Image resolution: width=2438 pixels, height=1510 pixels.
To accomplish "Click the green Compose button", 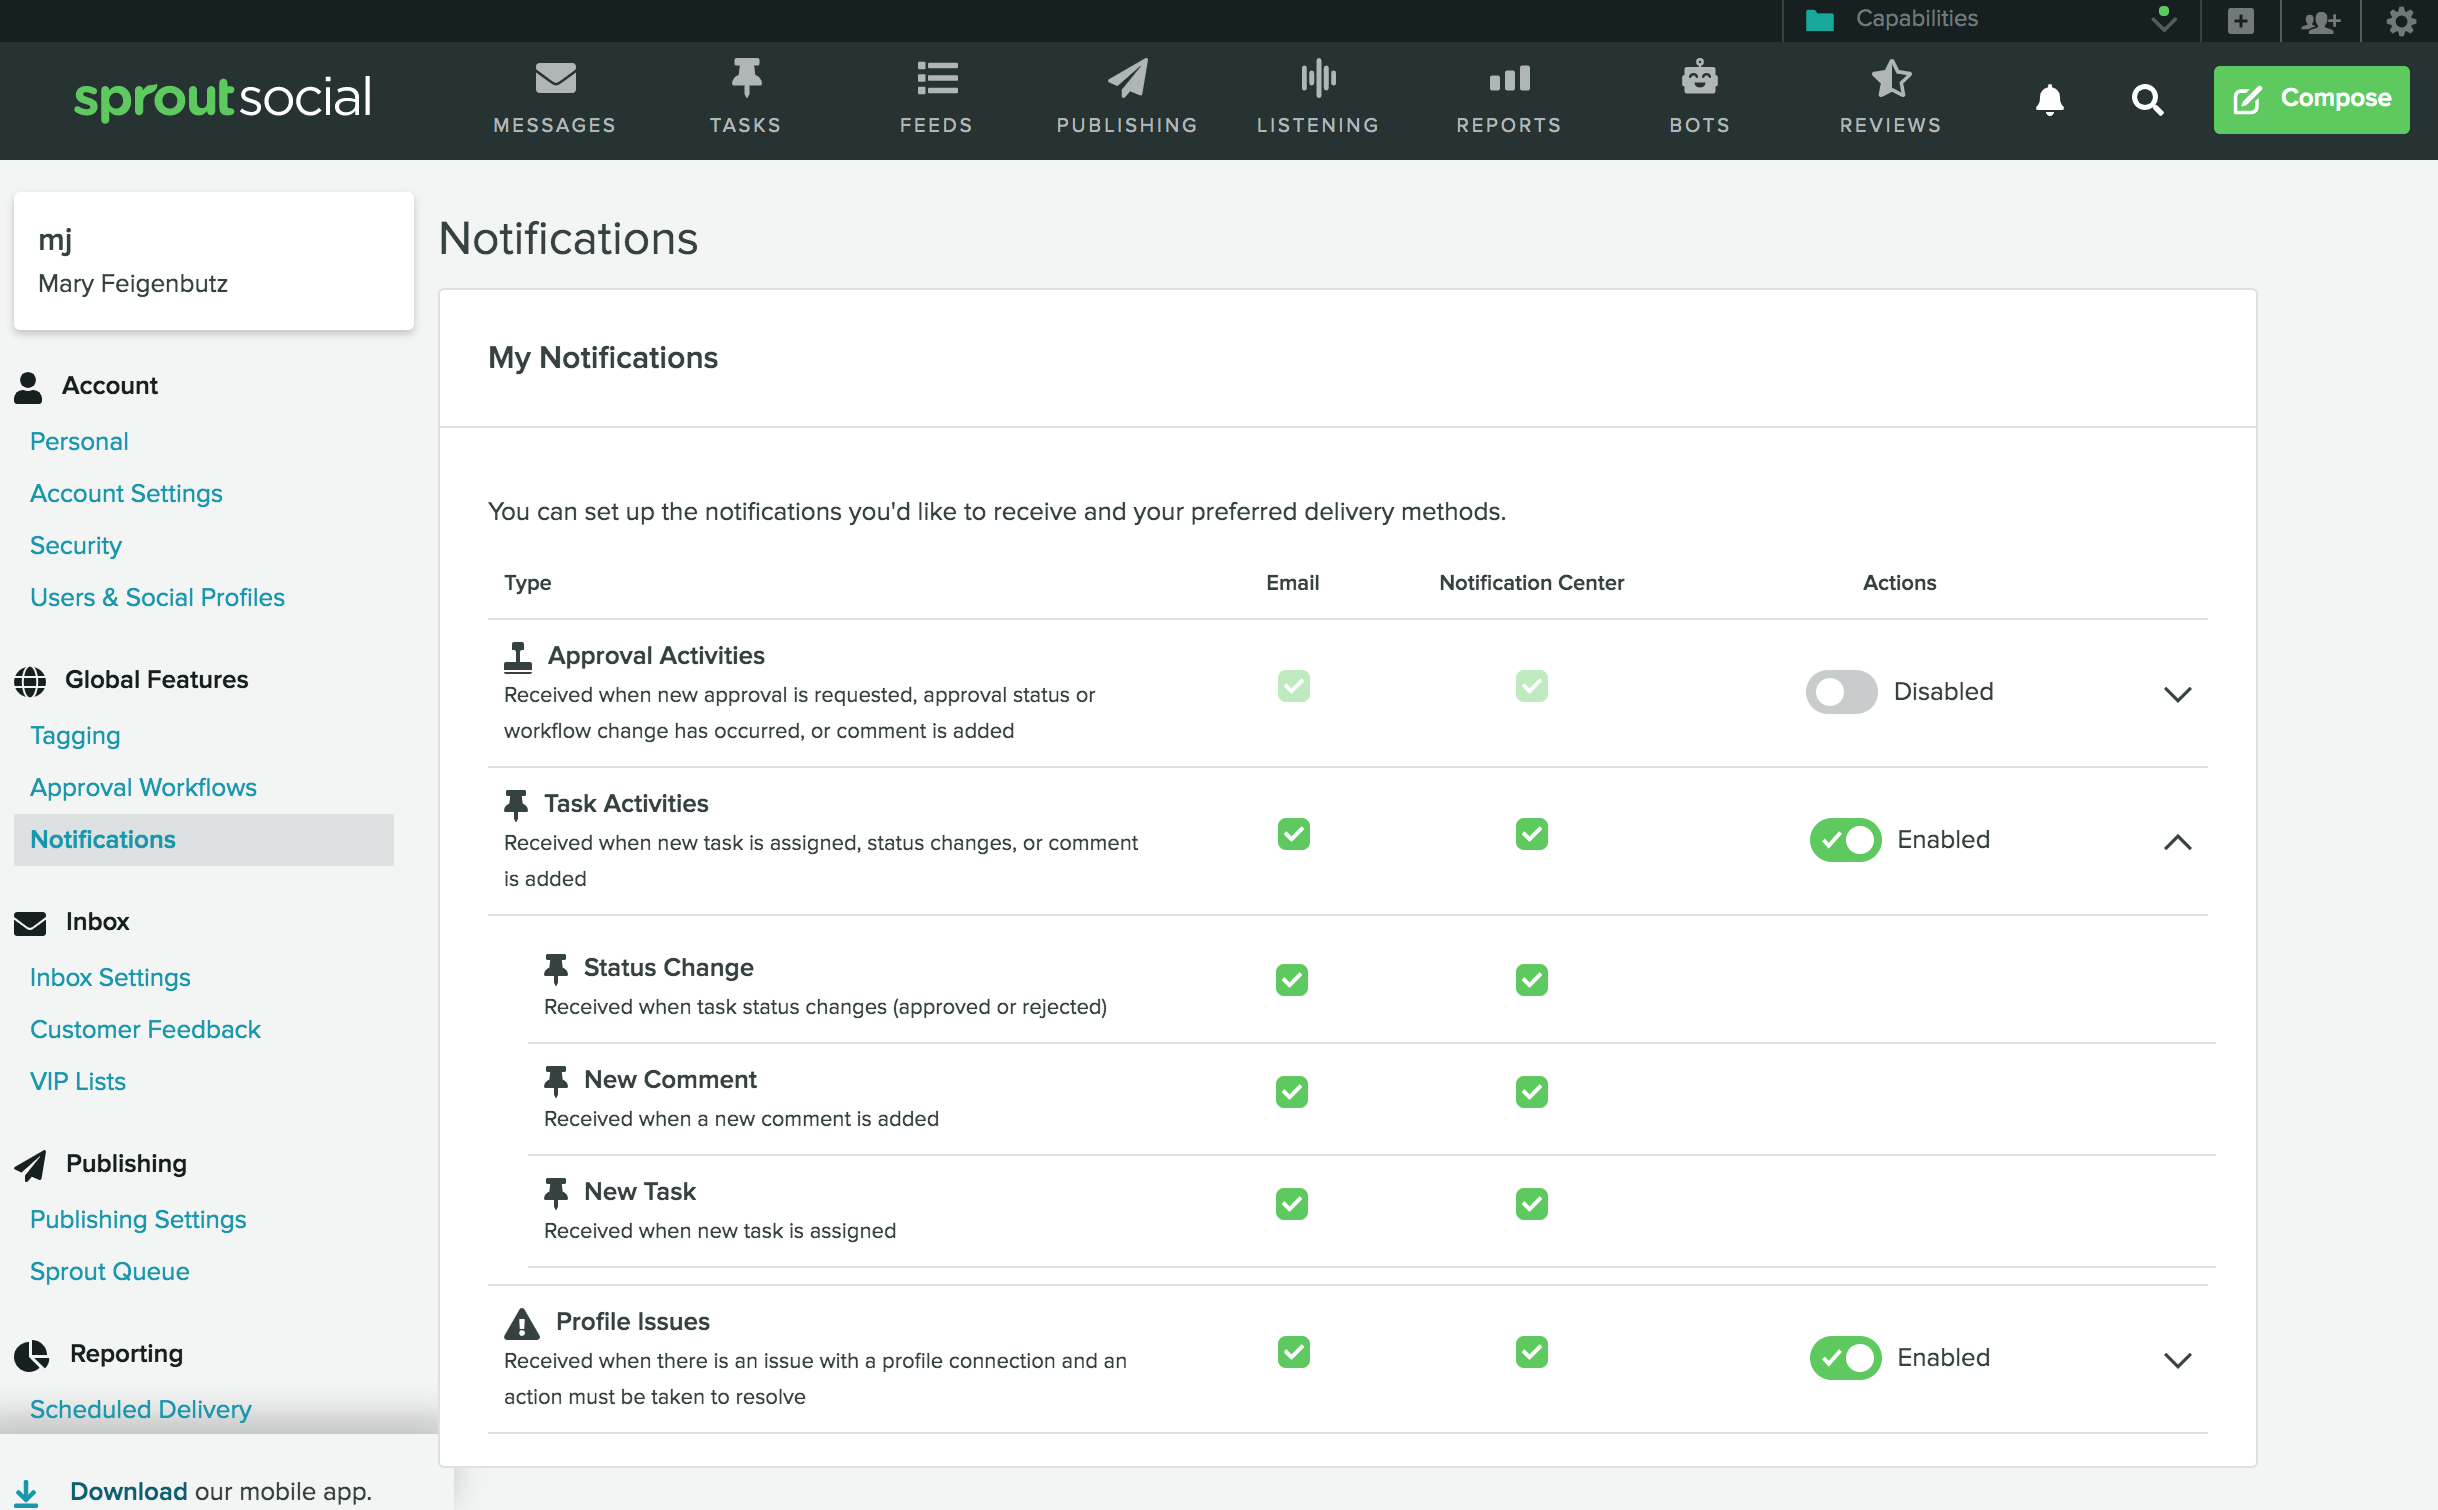I will (2311, 99).
